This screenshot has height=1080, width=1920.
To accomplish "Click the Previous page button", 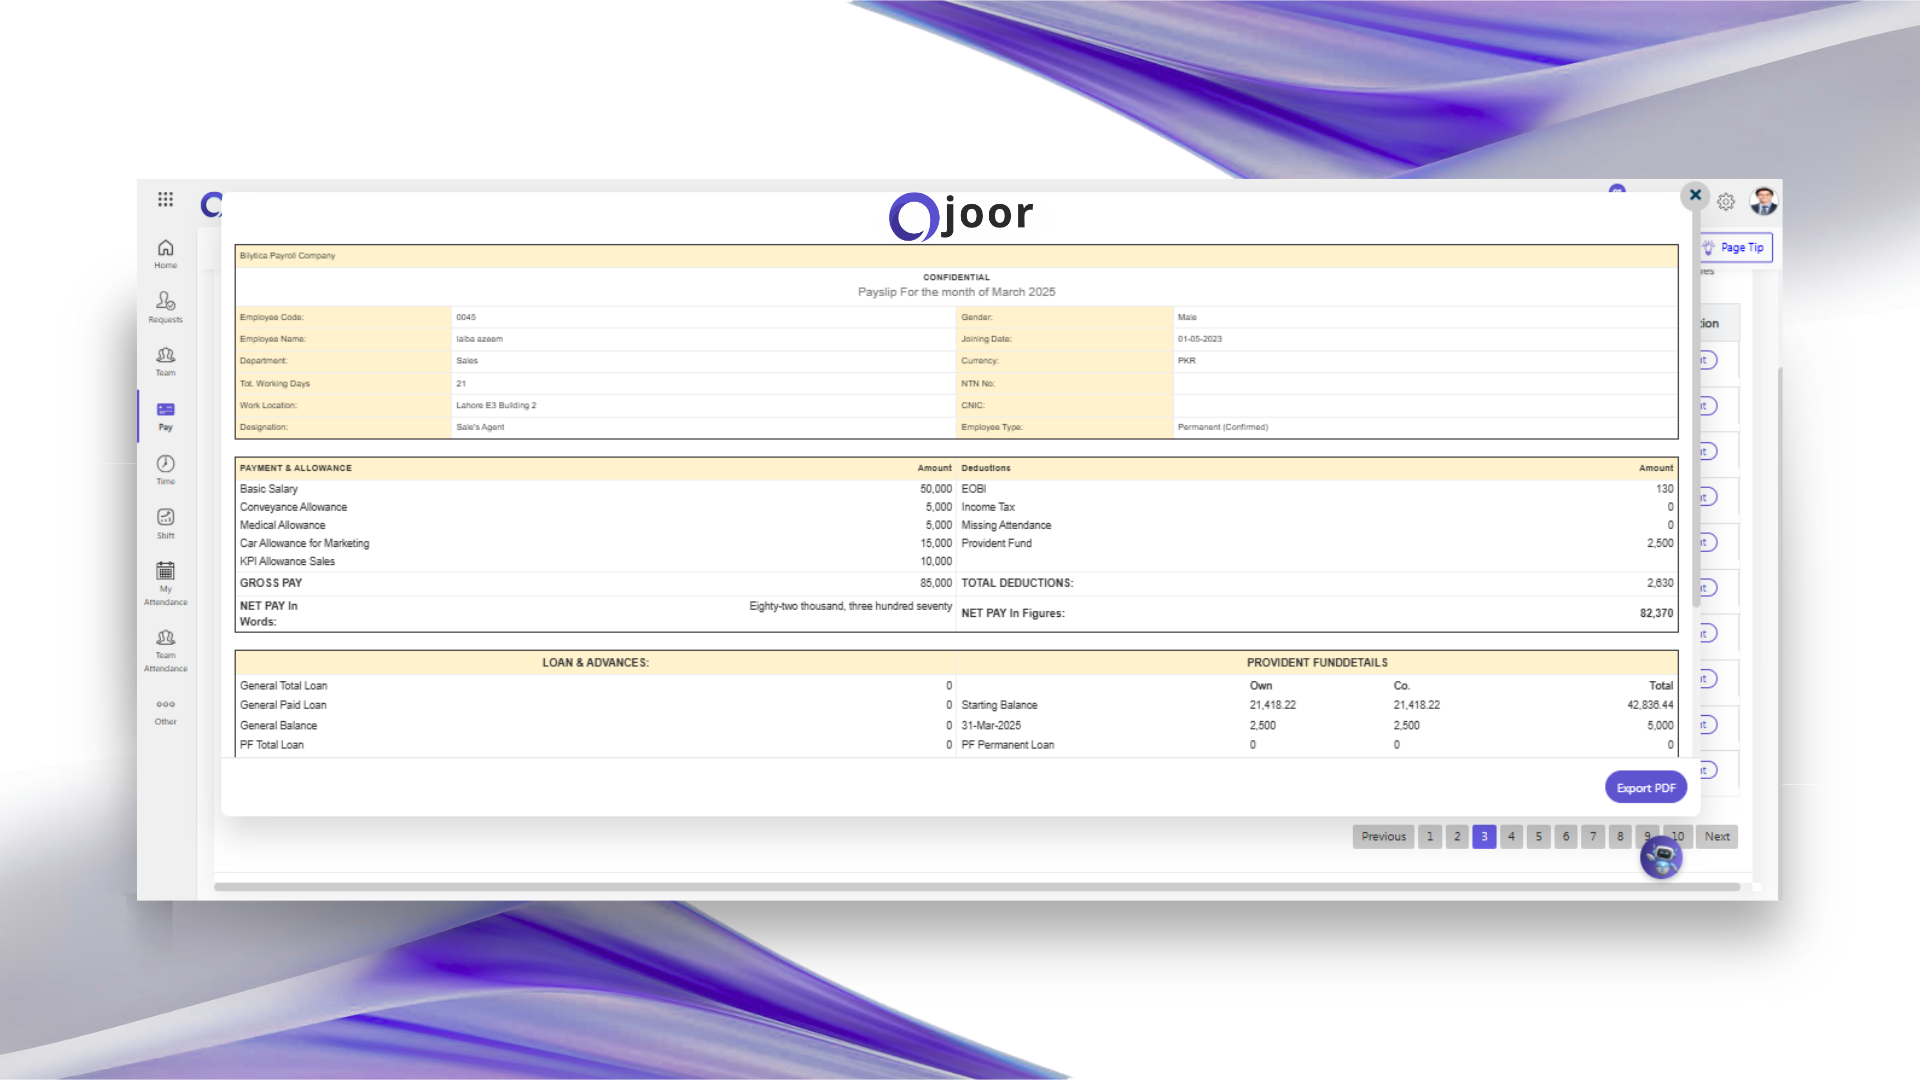I will (x=1383, y=837).
